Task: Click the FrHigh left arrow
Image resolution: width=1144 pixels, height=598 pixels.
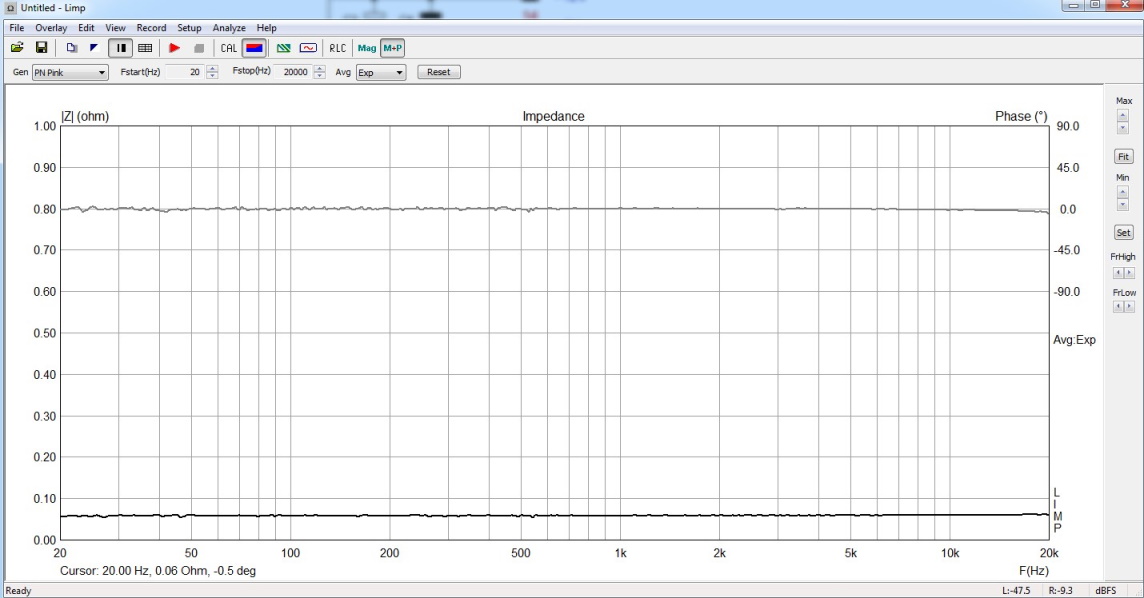Action: 1118,273
